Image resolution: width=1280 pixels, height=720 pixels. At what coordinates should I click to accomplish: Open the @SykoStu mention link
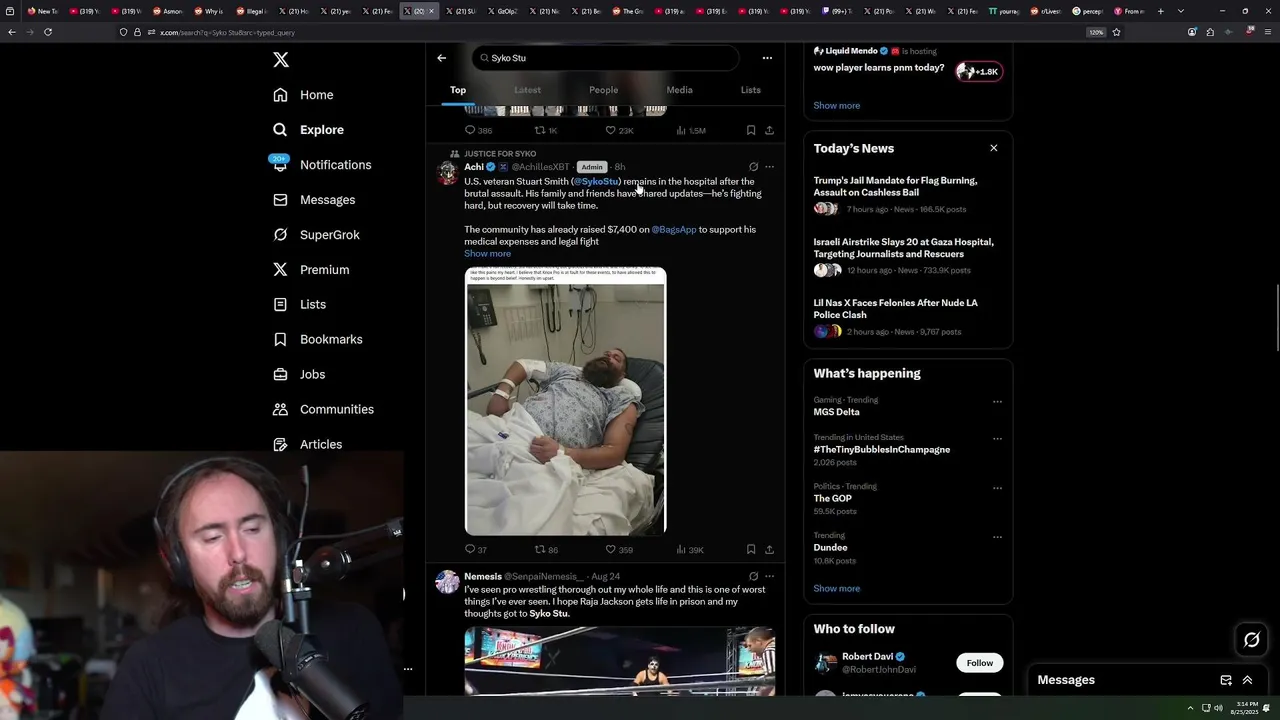596,182
